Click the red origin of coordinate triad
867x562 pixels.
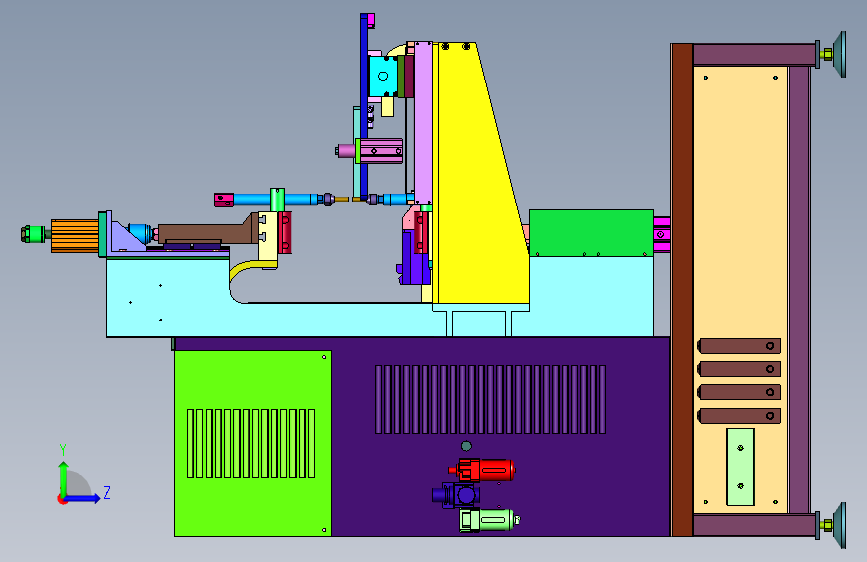(62, 499)
